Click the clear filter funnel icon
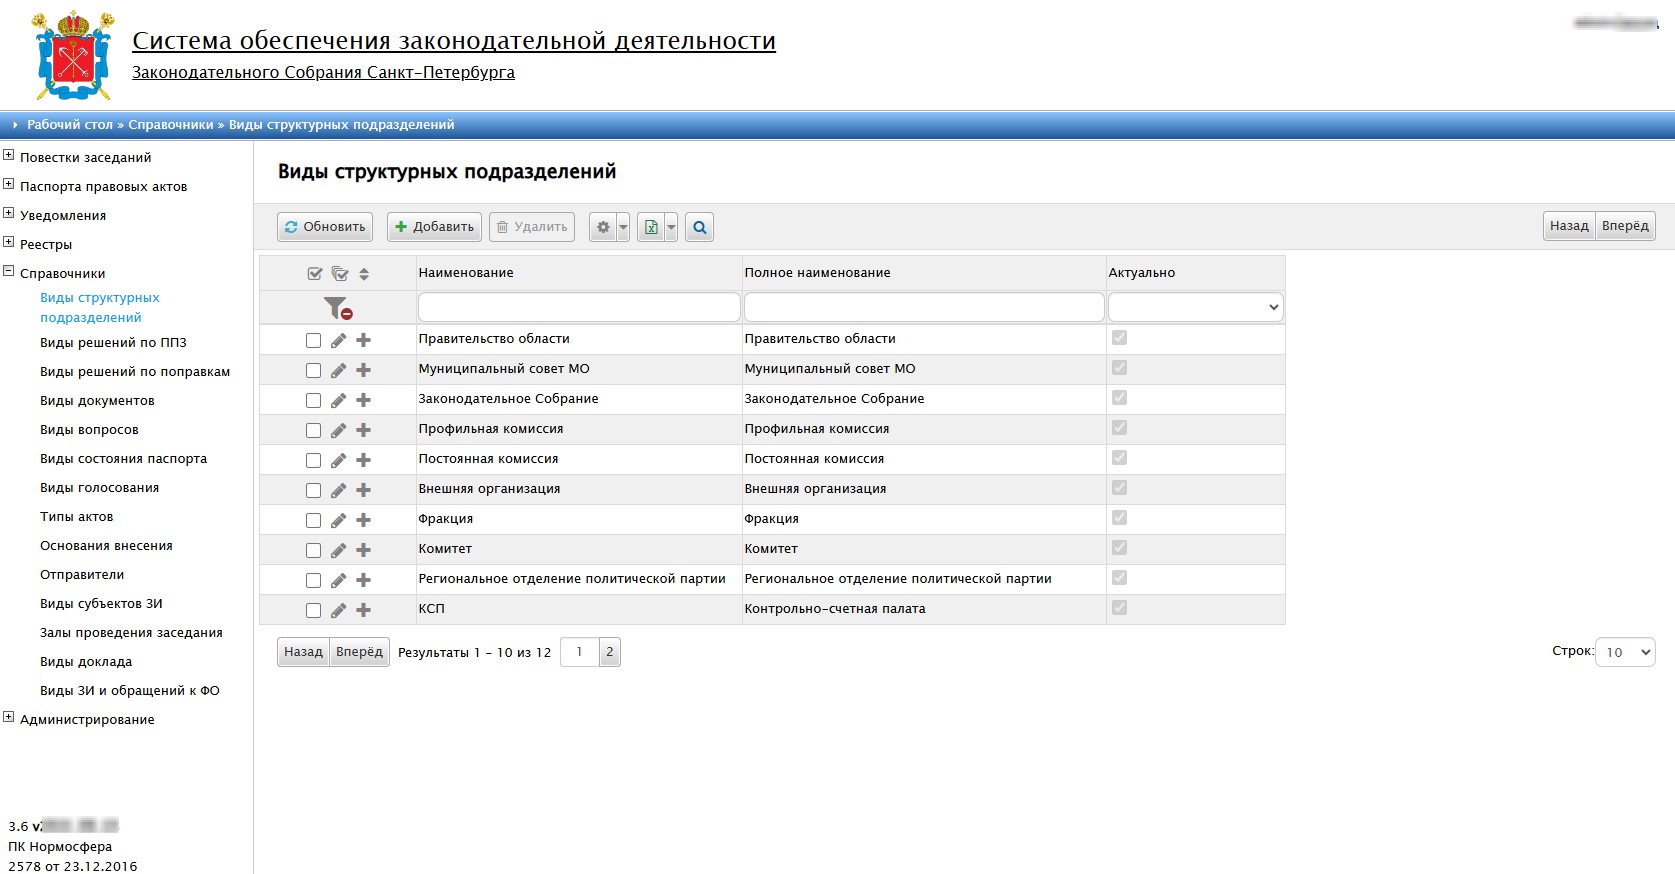This screenshot has width=1675, height=874. [338, 308]
